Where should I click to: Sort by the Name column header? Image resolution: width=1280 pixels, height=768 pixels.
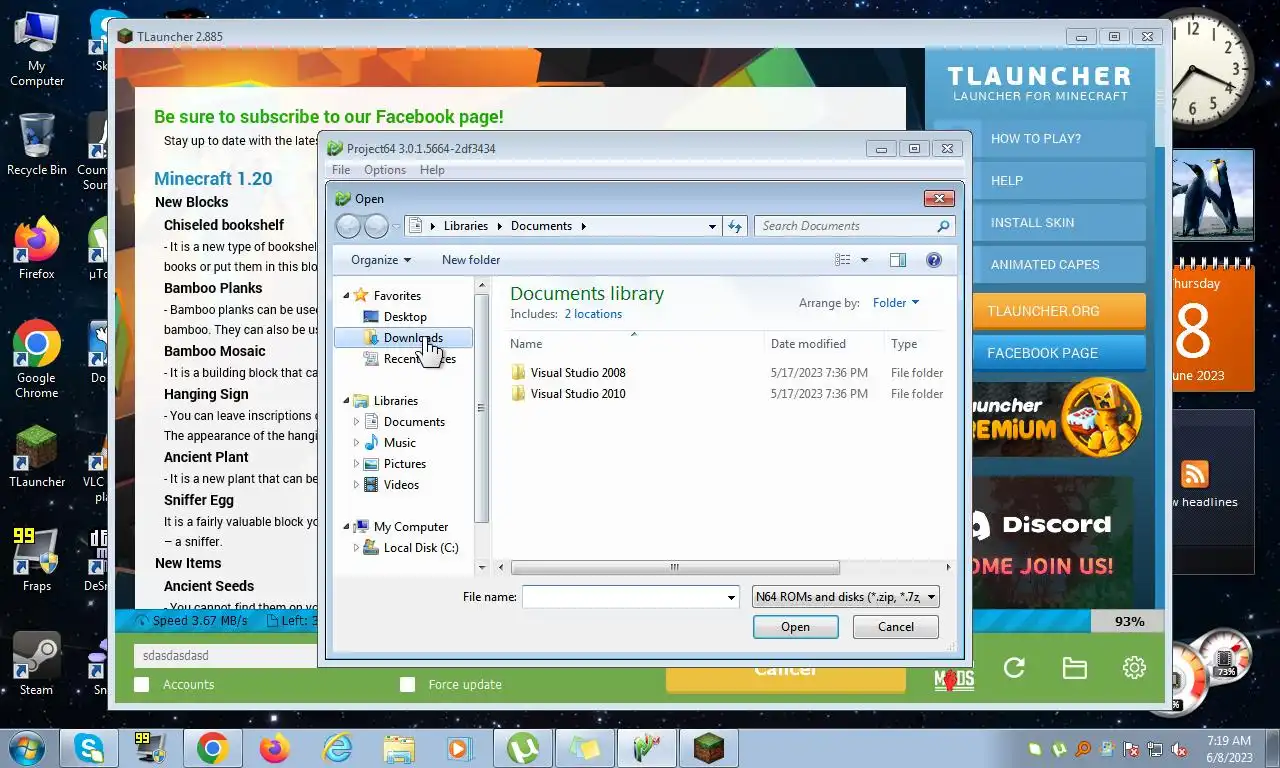[526, 344]
